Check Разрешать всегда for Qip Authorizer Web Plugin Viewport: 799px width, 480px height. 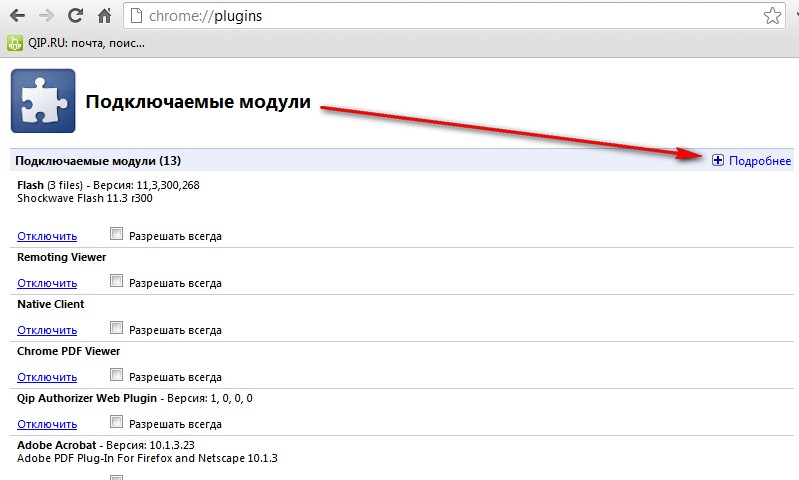117,422
